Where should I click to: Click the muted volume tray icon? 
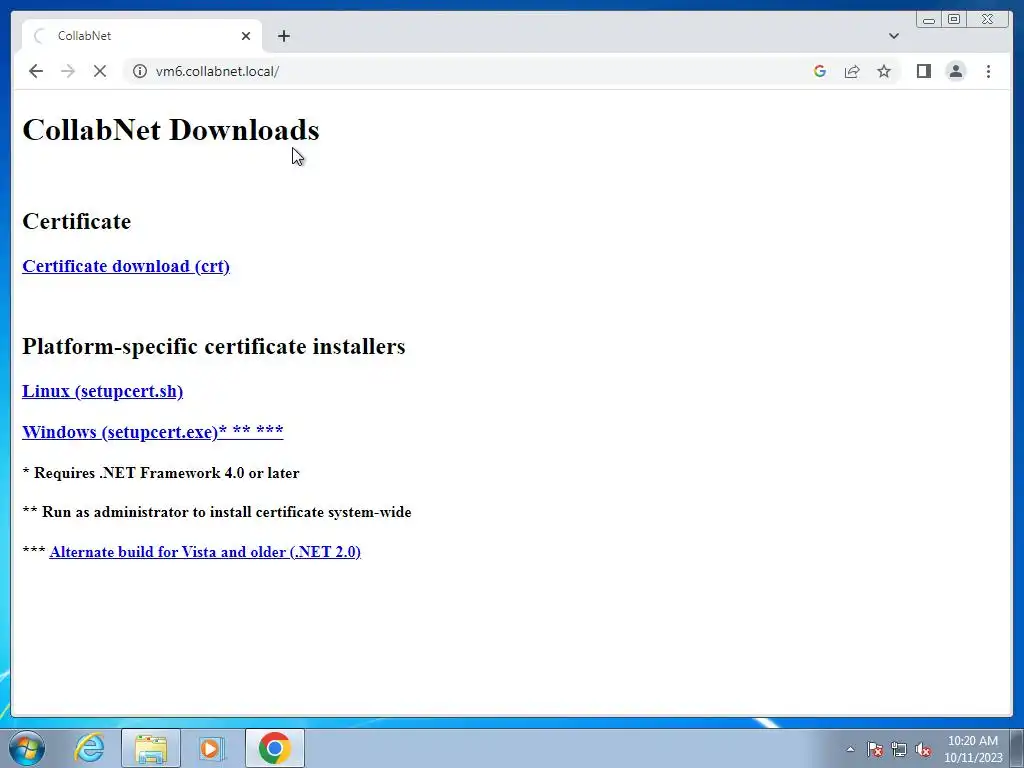click(923, 749)
